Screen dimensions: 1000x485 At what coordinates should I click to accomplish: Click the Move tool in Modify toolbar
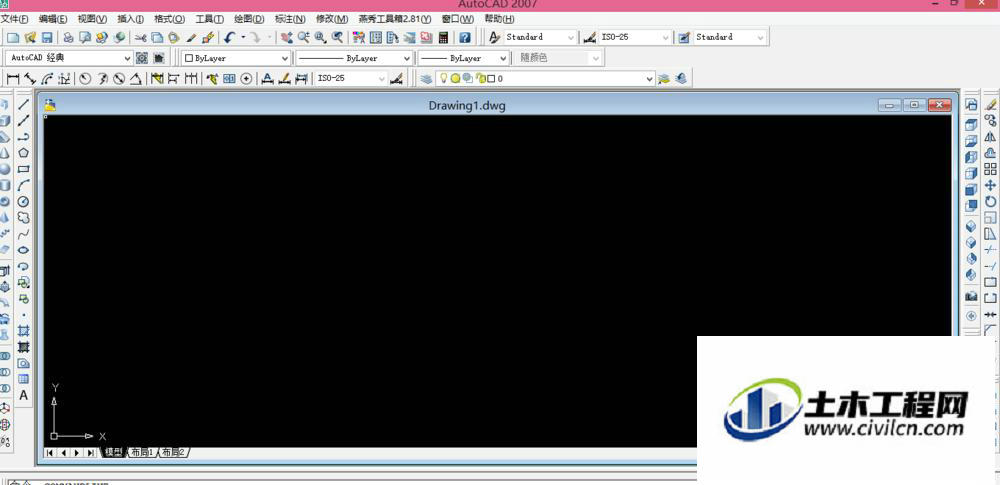[x=990, y=185]
